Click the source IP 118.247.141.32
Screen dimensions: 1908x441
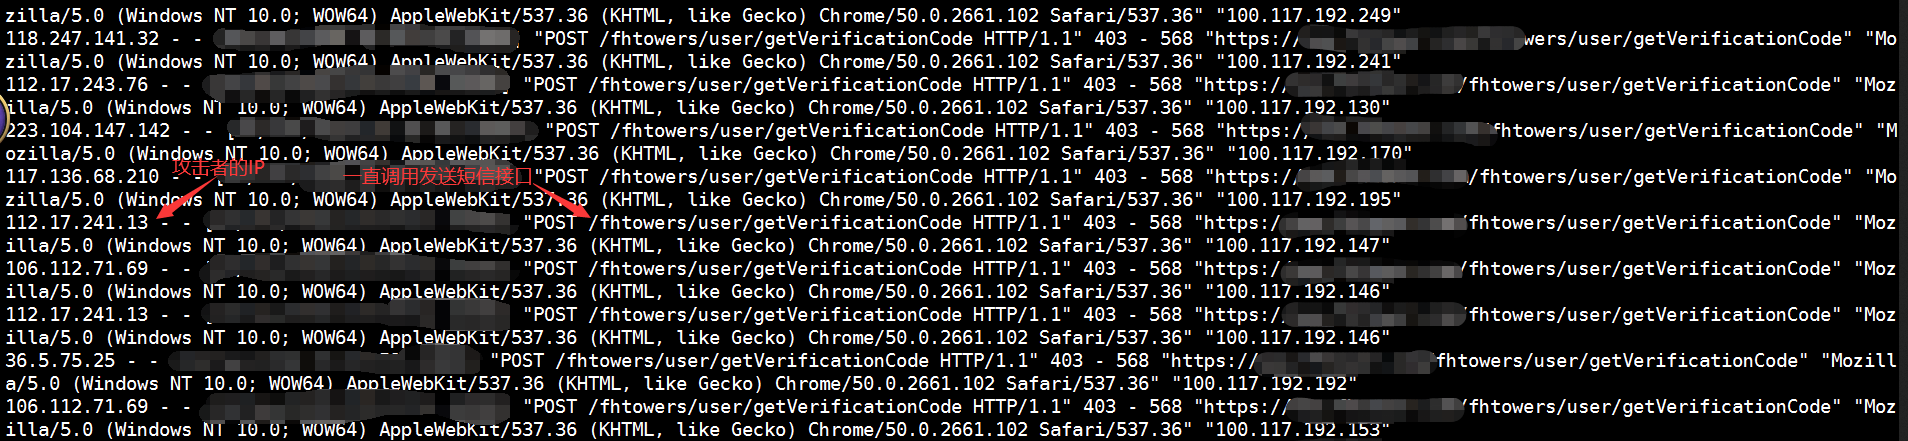pos(82,39)
